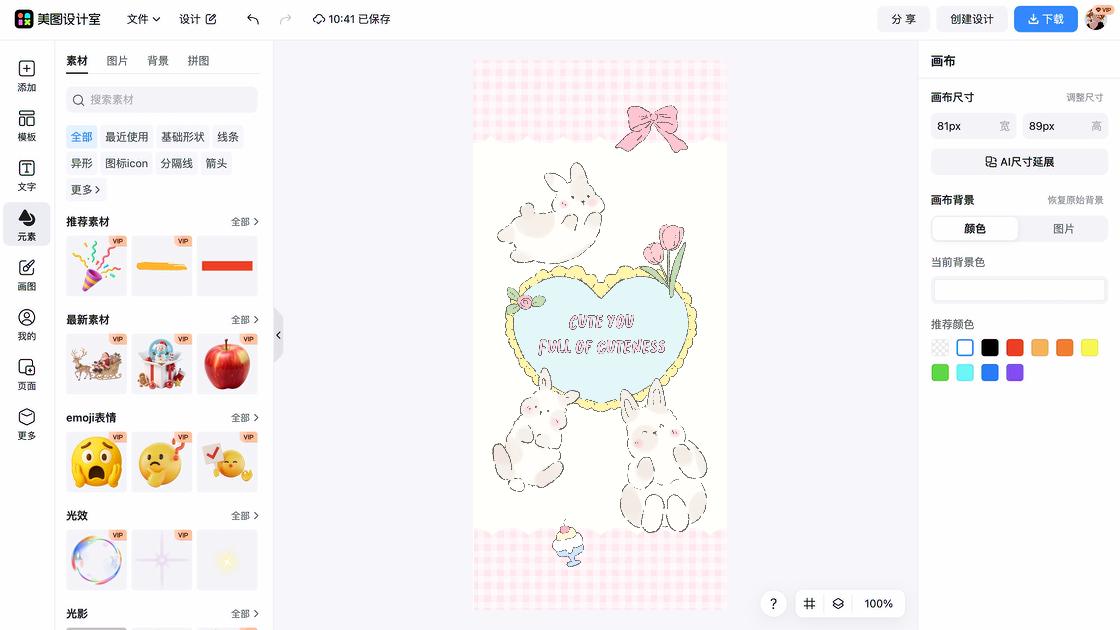This screenshot has height=630, width=1120.
Task: Open the 页面 pages panel icon
Action: 26,374
